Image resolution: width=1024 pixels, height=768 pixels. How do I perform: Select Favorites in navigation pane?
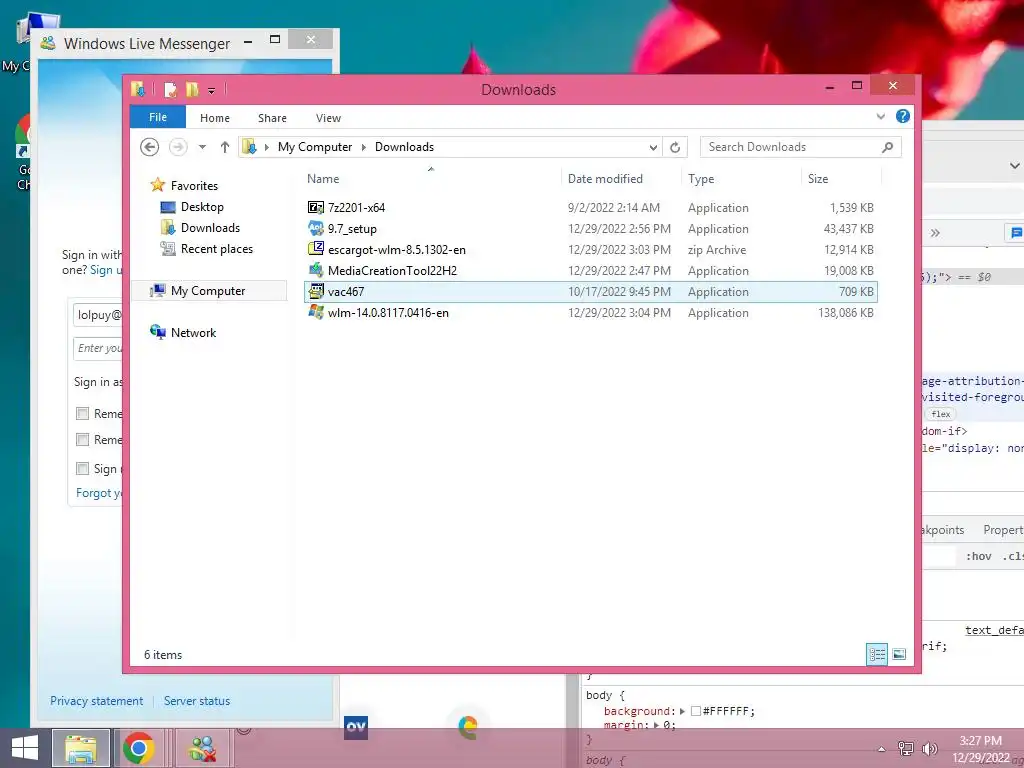[x=194, y=185]
